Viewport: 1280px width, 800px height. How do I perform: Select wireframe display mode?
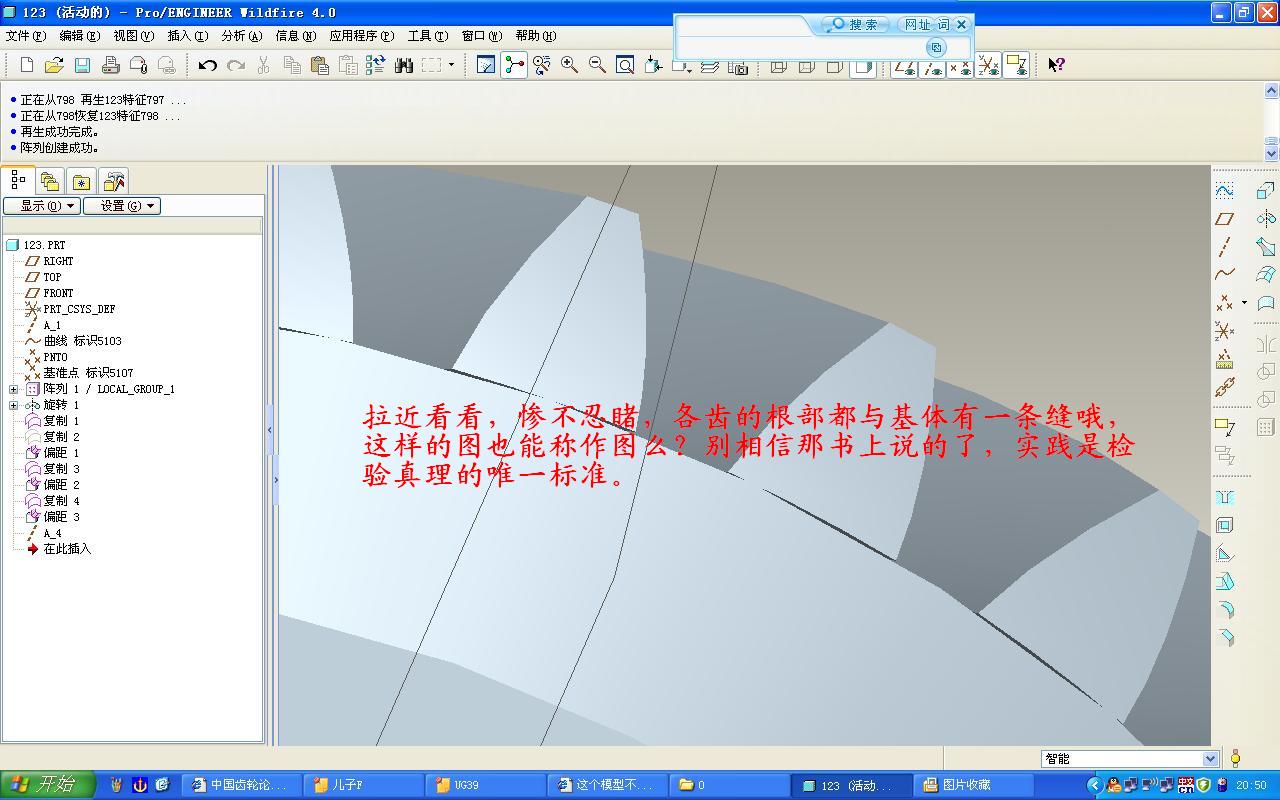coord(779,66)
